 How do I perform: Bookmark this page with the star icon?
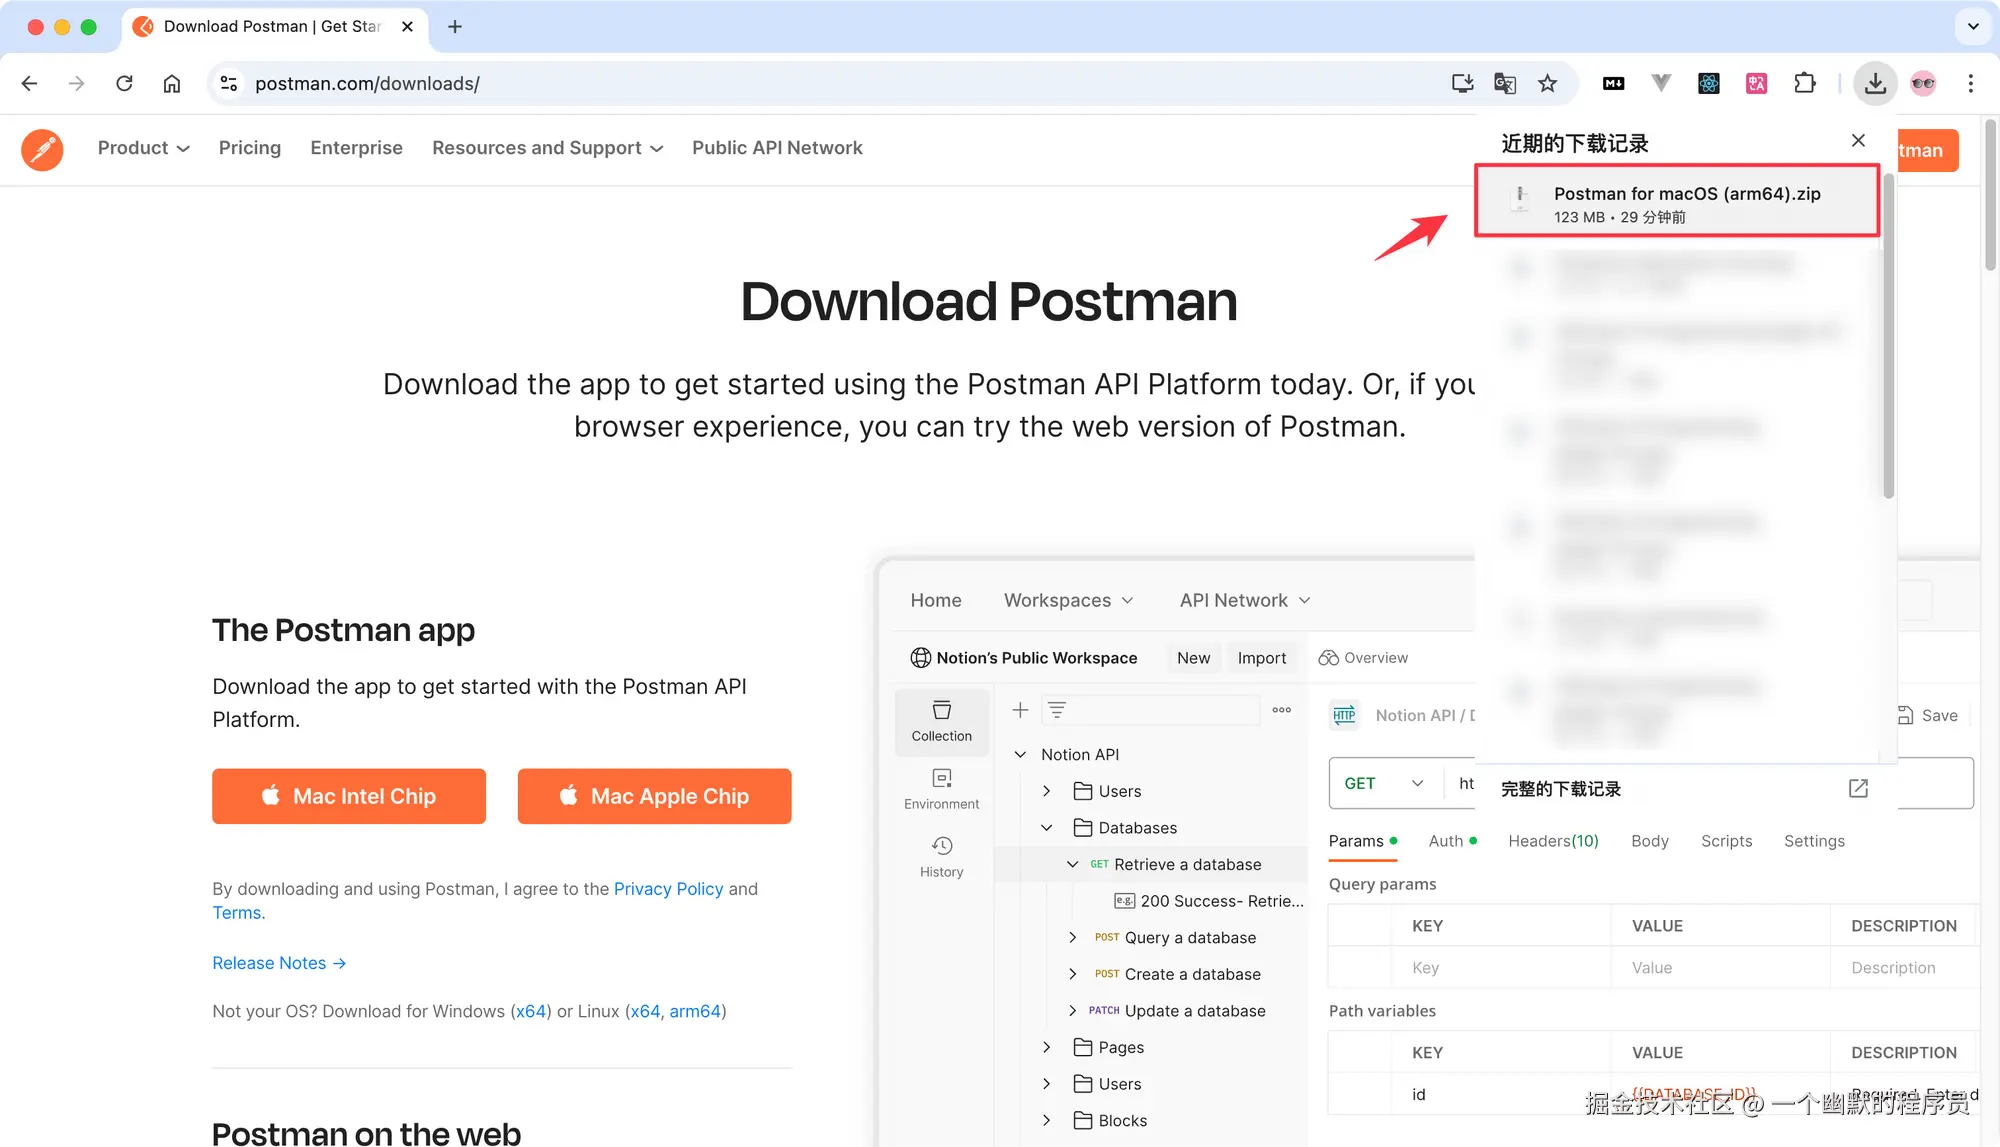pyautogui.click(x=1548, y=83)
